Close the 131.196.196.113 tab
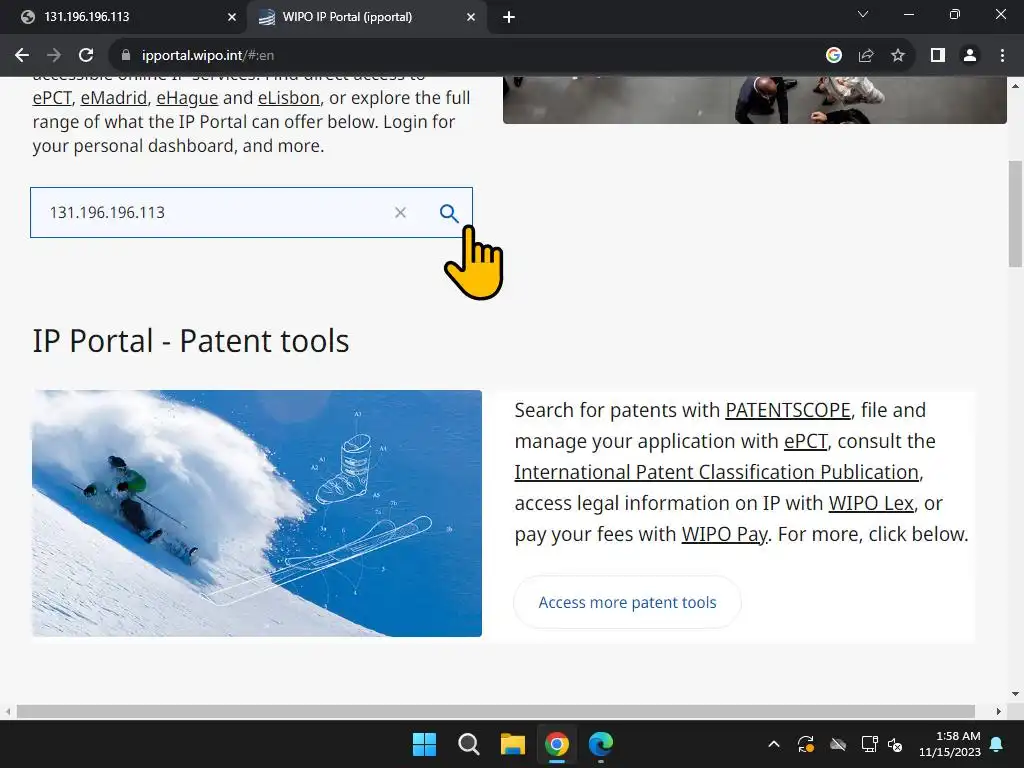This screenshot has width=1024, height=768. coord(232,17)
